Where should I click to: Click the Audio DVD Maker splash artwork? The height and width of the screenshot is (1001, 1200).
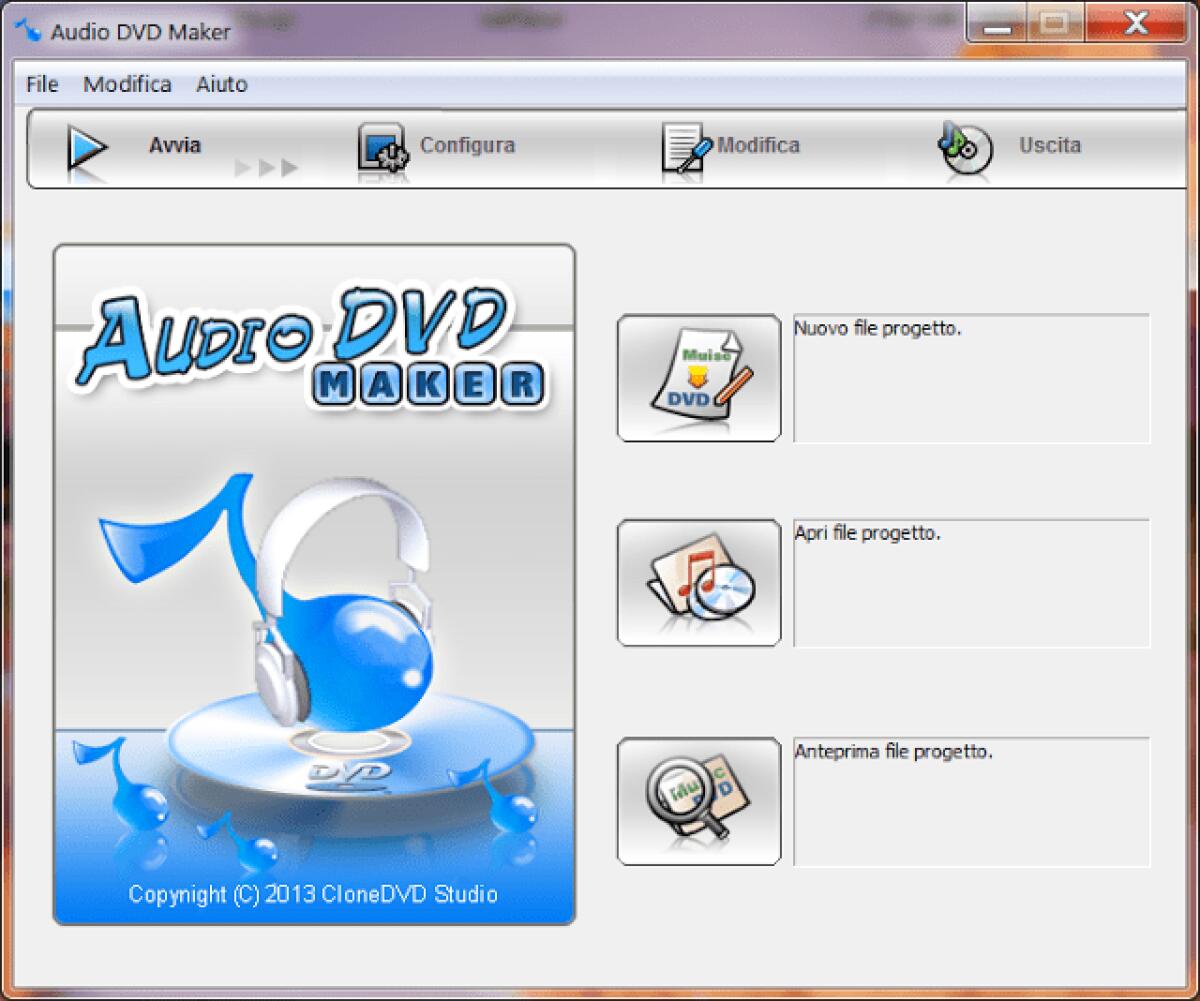tap(314, 585)
